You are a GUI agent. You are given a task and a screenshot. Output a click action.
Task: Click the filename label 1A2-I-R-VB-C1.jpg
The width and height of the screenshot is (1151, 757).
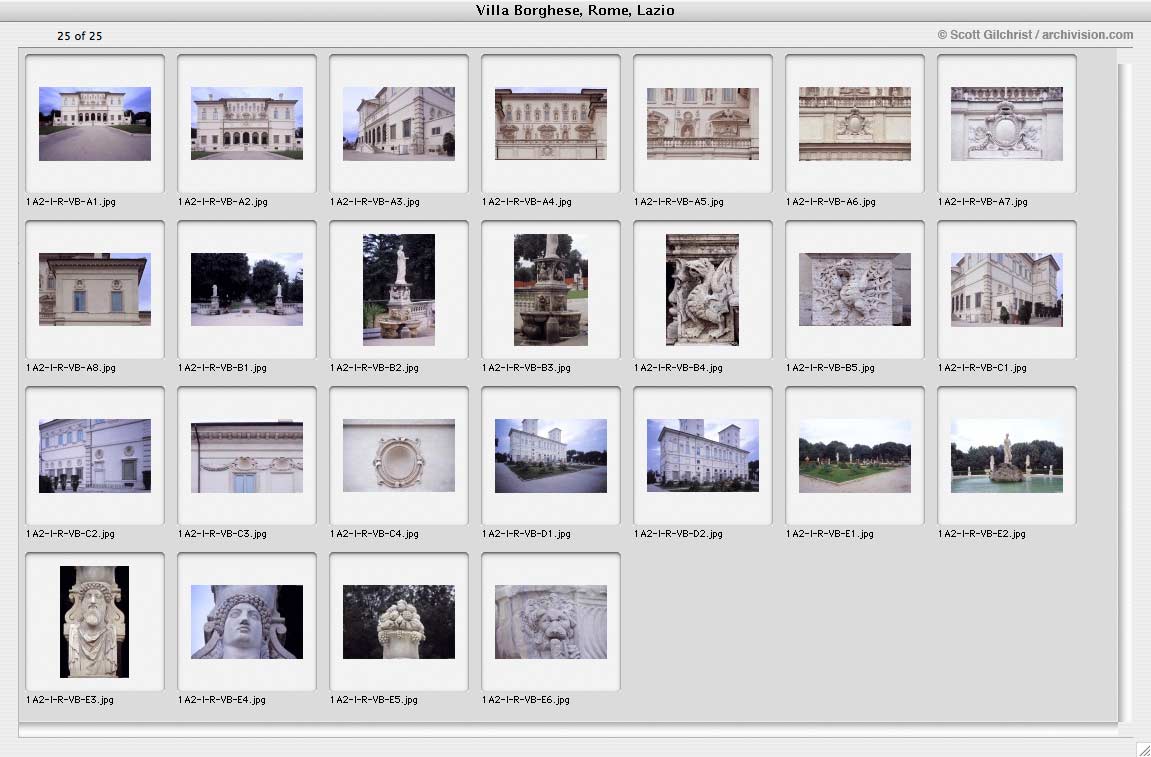(982, 368)
